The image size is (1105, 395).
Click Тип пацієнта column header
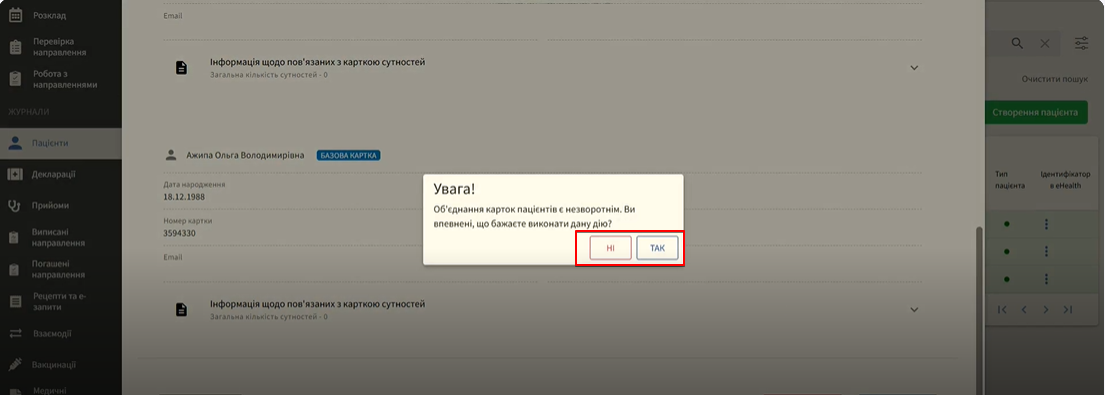pos(1010,180)
